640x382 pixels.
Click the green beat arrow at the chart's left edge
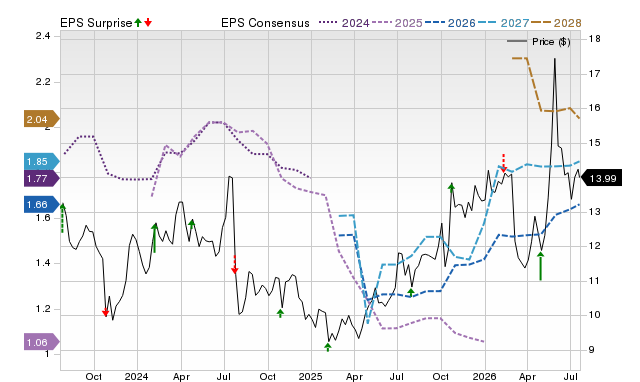62,218
